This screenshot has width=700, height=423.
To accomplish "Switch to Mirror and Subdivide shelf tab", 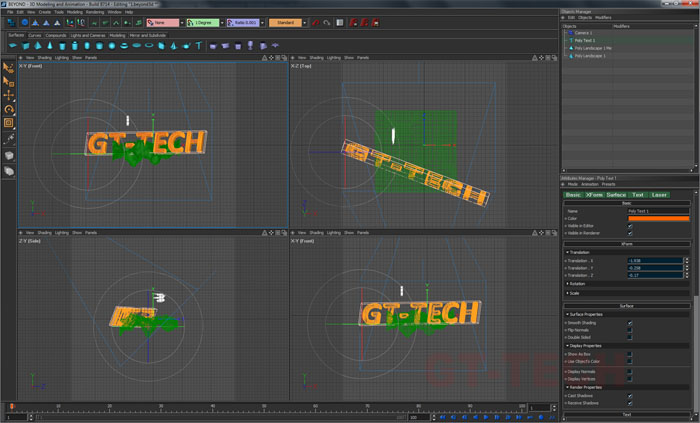I will click(148, 35).
